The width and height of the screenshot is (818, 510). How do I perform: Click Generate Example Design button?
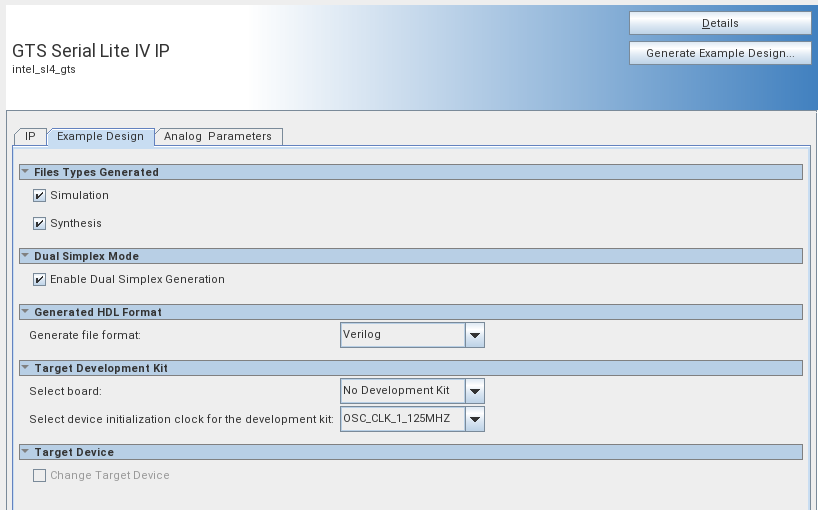[720, 53]
